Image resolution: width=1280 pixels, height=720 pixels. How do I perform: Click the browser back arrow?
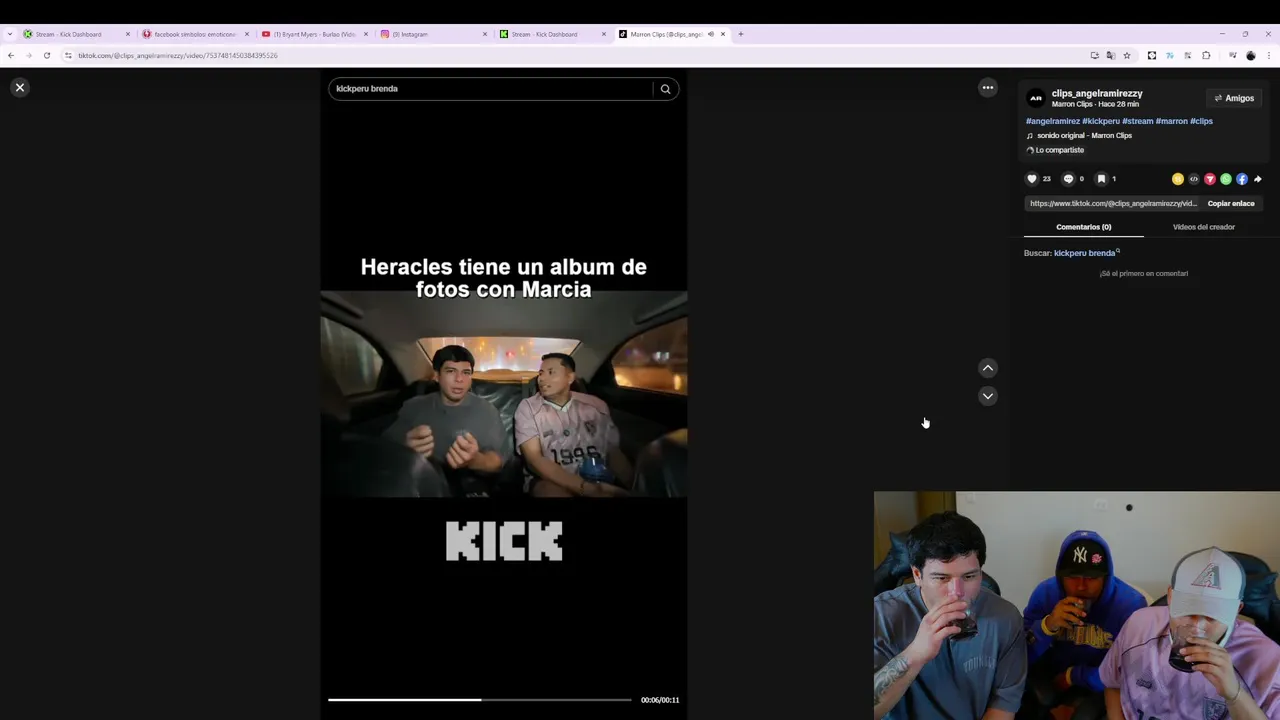tap(11, 55)
